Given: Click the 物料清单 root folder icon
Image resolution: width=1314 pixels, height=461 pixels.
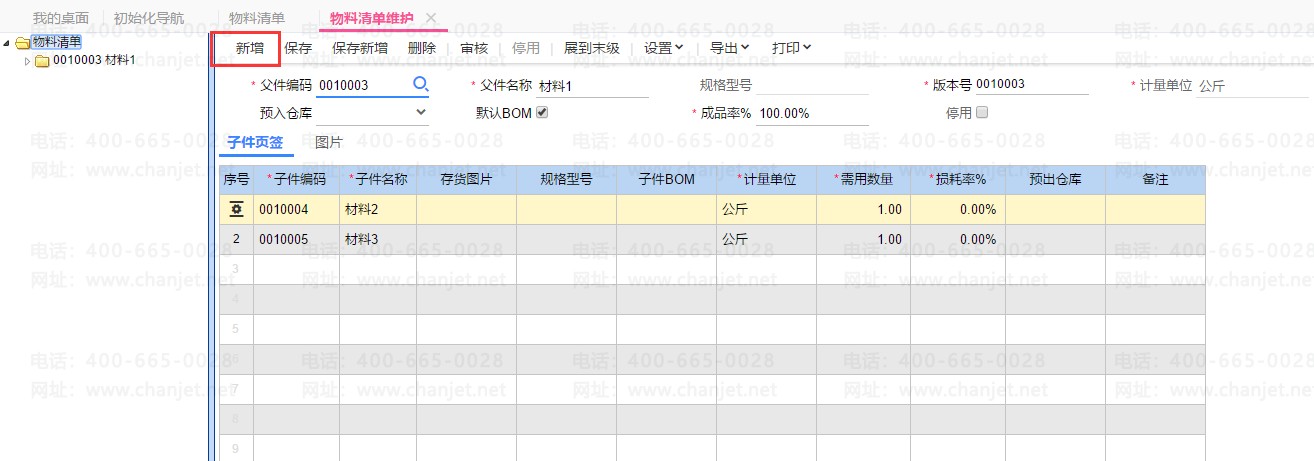Looking at the screenshot, I should 23,42.
